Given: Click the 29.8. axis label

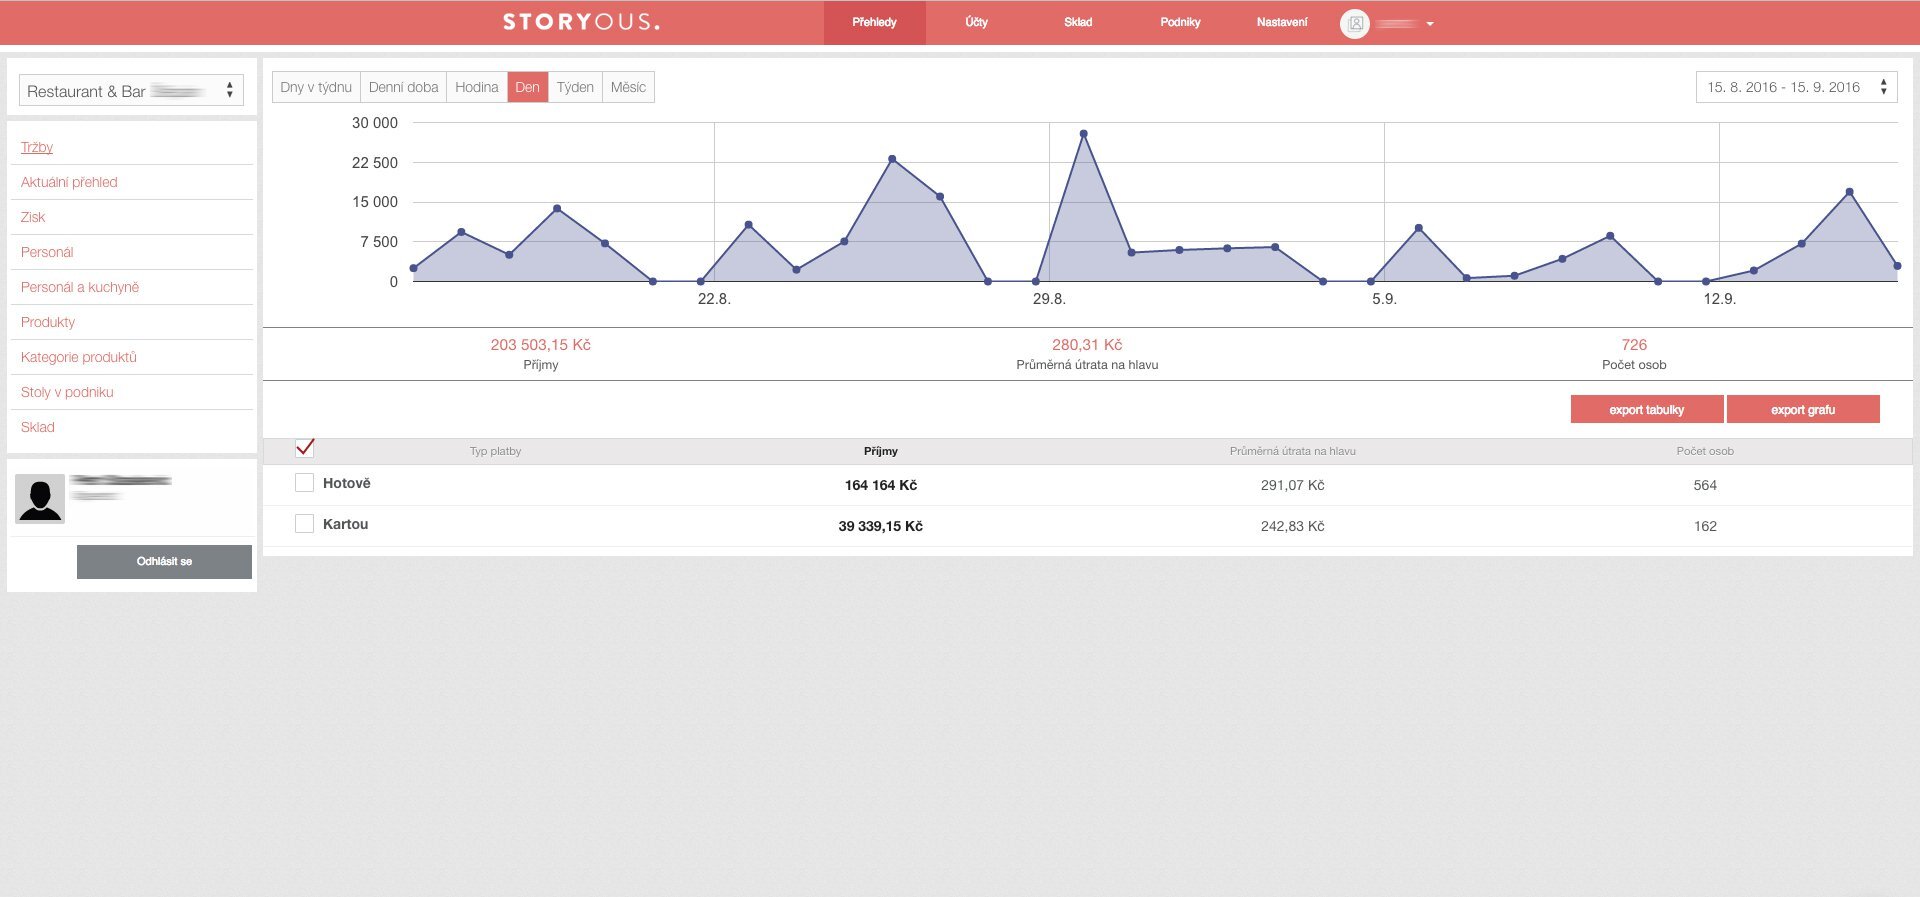Looking at the screenshot, I should 1049,299.
